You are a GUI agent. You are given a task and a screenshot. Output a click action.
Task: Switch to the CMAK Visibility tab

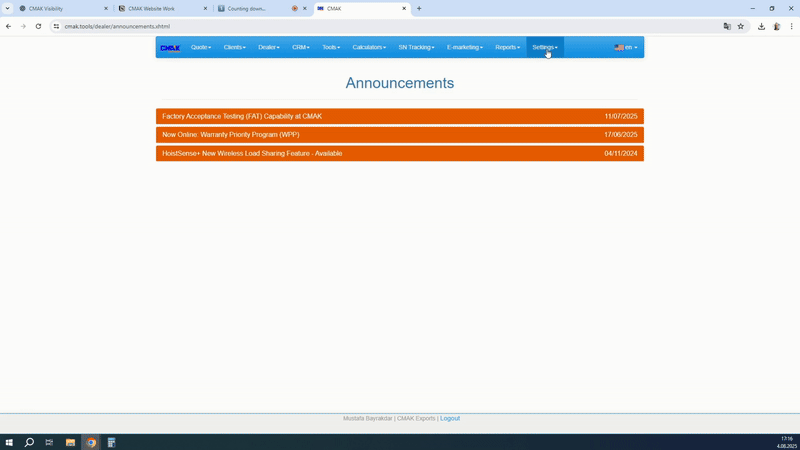pos(61,9)
